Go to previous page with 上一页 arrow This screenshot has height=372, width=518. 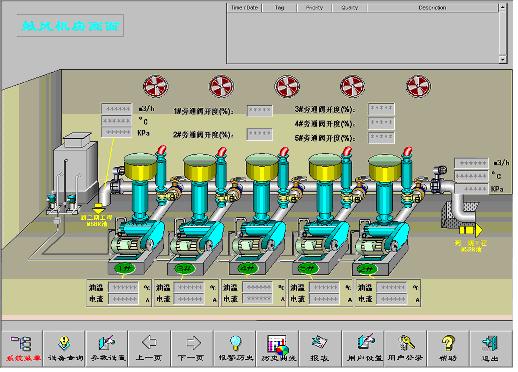pyautogui.click(x=150, y=348)
